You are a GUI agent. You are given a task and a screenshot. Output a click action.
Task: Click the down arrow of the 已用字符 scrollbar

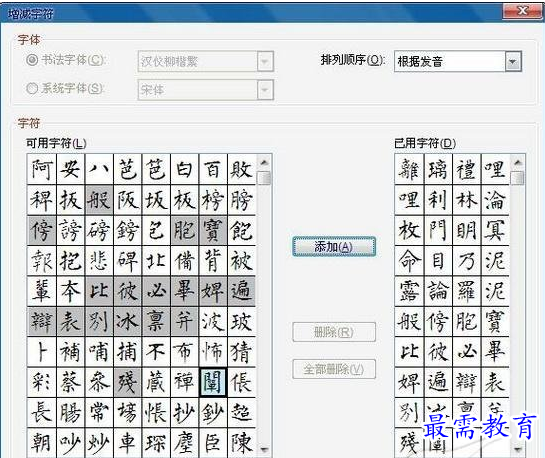pos(518,450)
